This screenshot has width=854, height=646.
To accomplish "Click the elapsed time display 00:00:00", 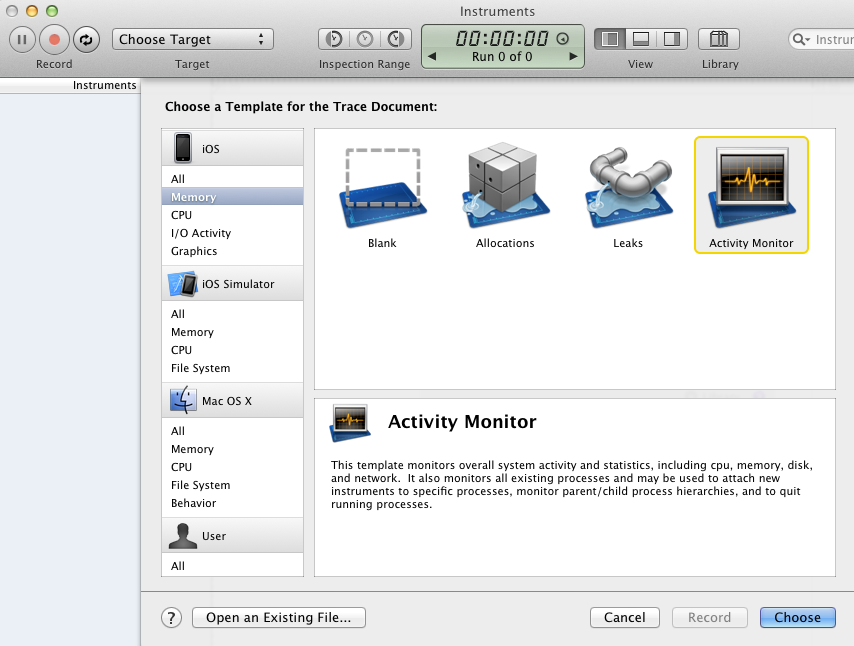I will tap(502, 38).
